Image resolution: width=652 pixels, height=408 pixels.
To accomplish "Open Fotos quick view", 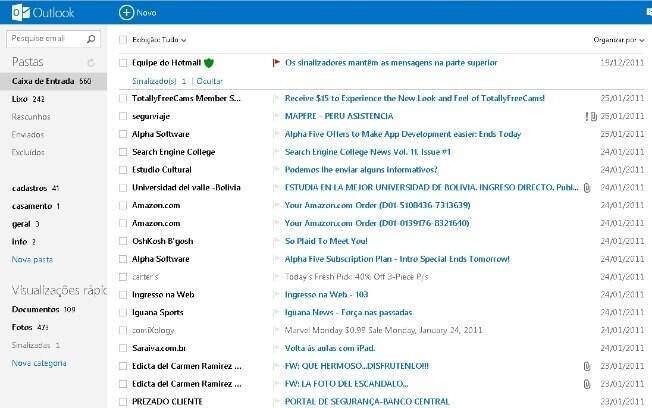I will tap(30, 327).
